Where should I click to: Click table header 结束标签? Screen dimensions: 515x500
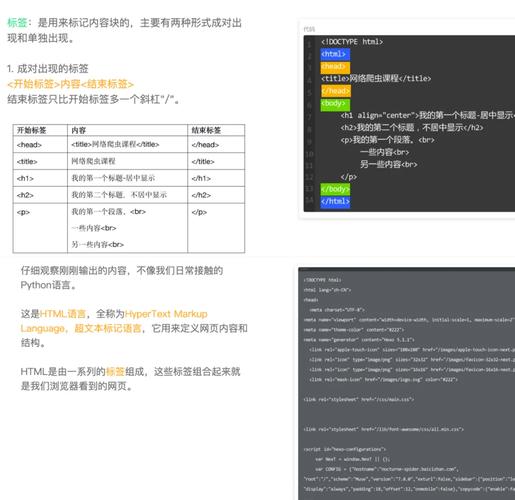click(x=206, y=130)
